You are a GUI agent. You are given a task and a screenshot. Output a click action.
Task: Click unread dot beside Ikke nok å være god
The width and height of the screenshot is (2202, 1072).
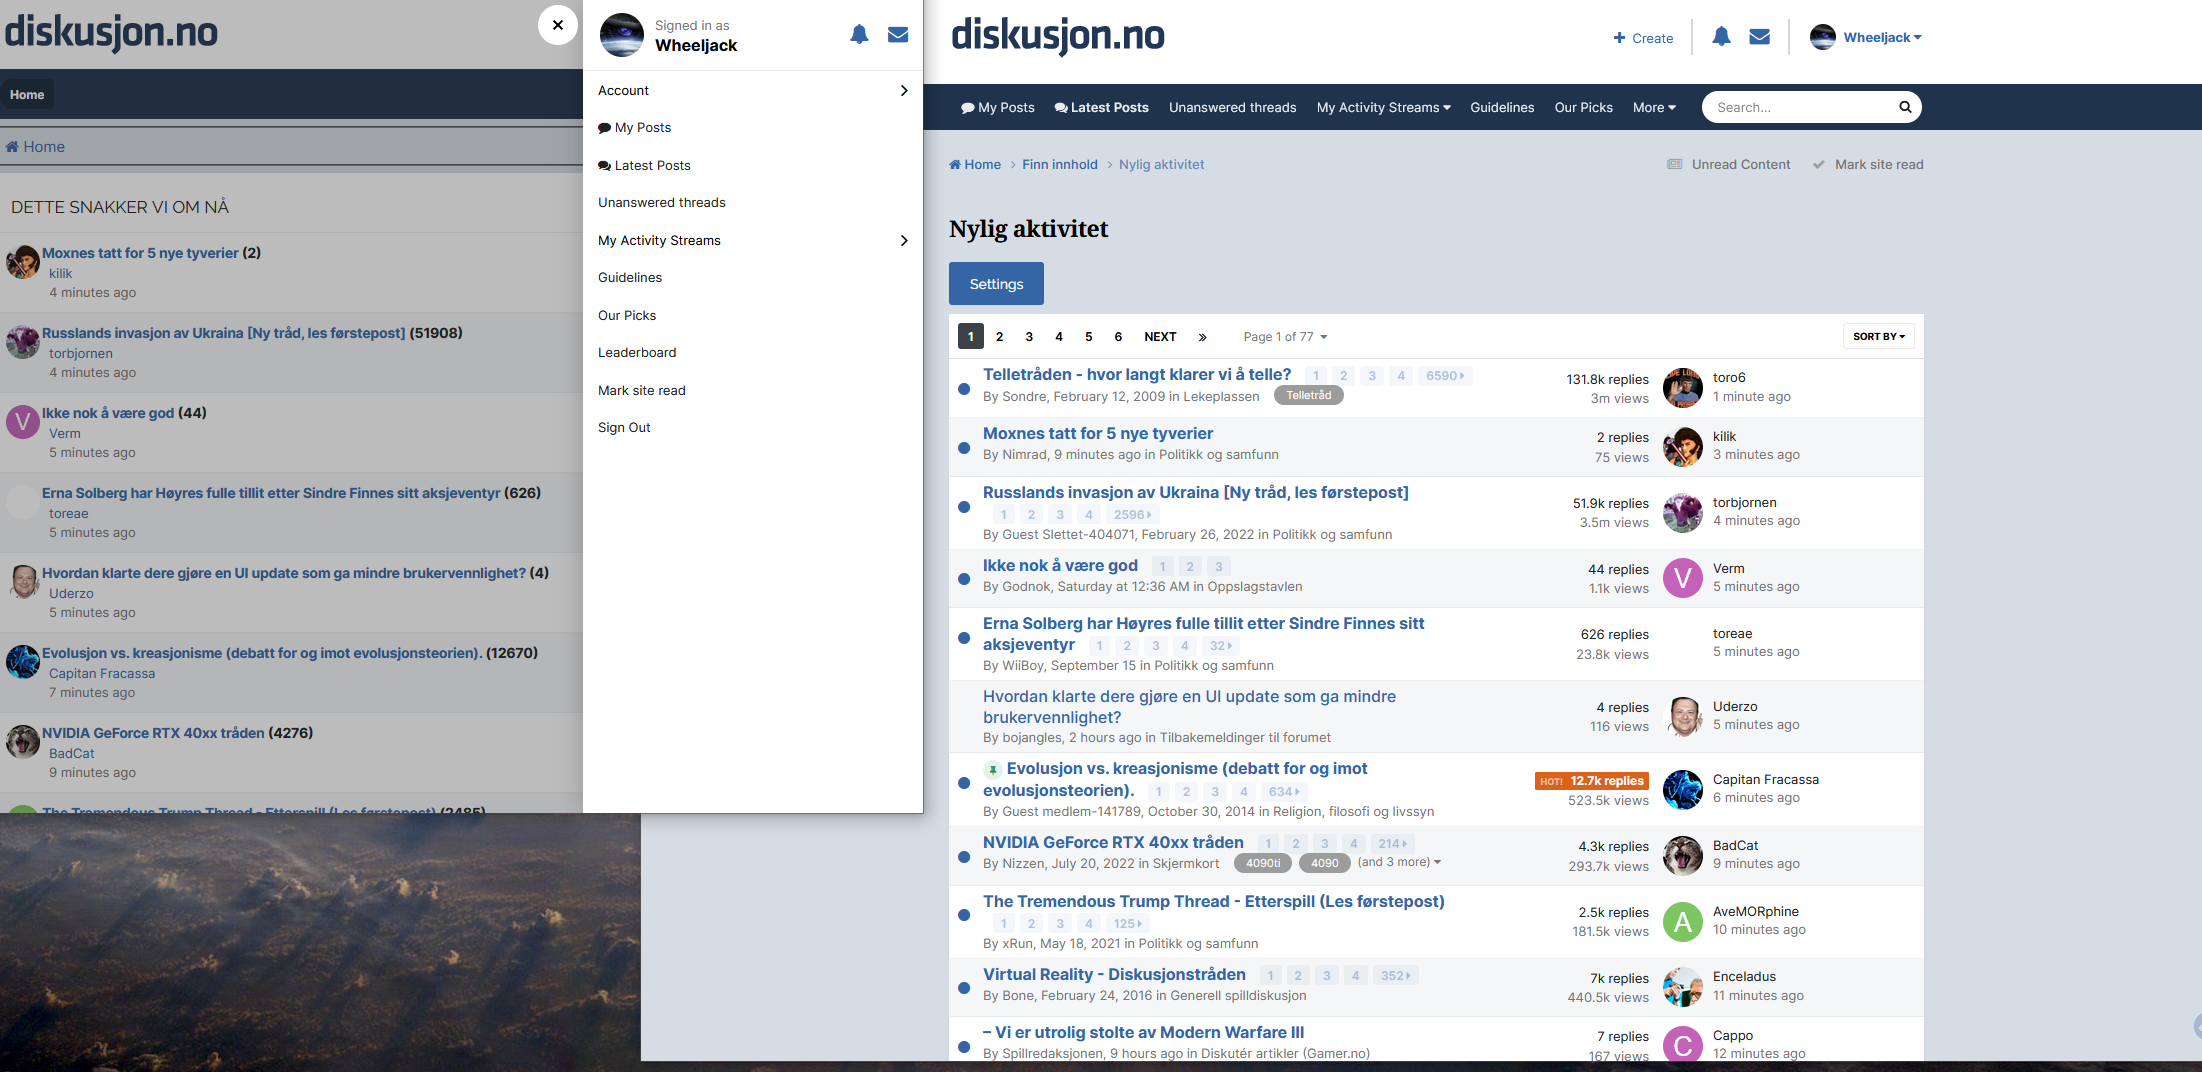pos(964,579)
